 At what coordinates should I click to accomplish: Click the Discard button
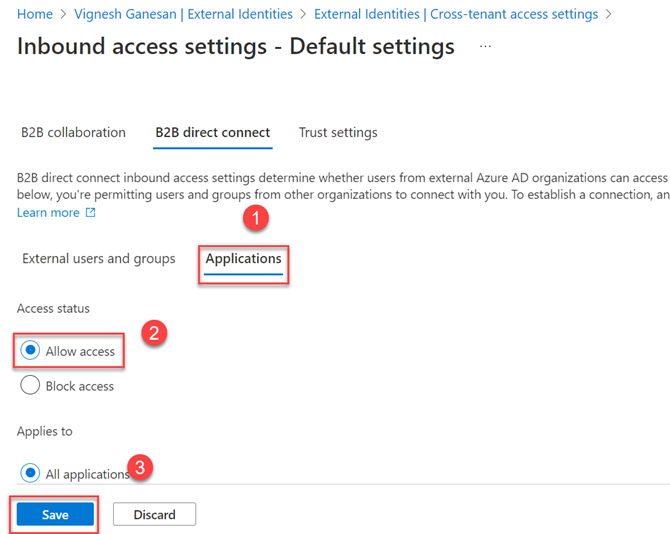click(x=154, y=514)
